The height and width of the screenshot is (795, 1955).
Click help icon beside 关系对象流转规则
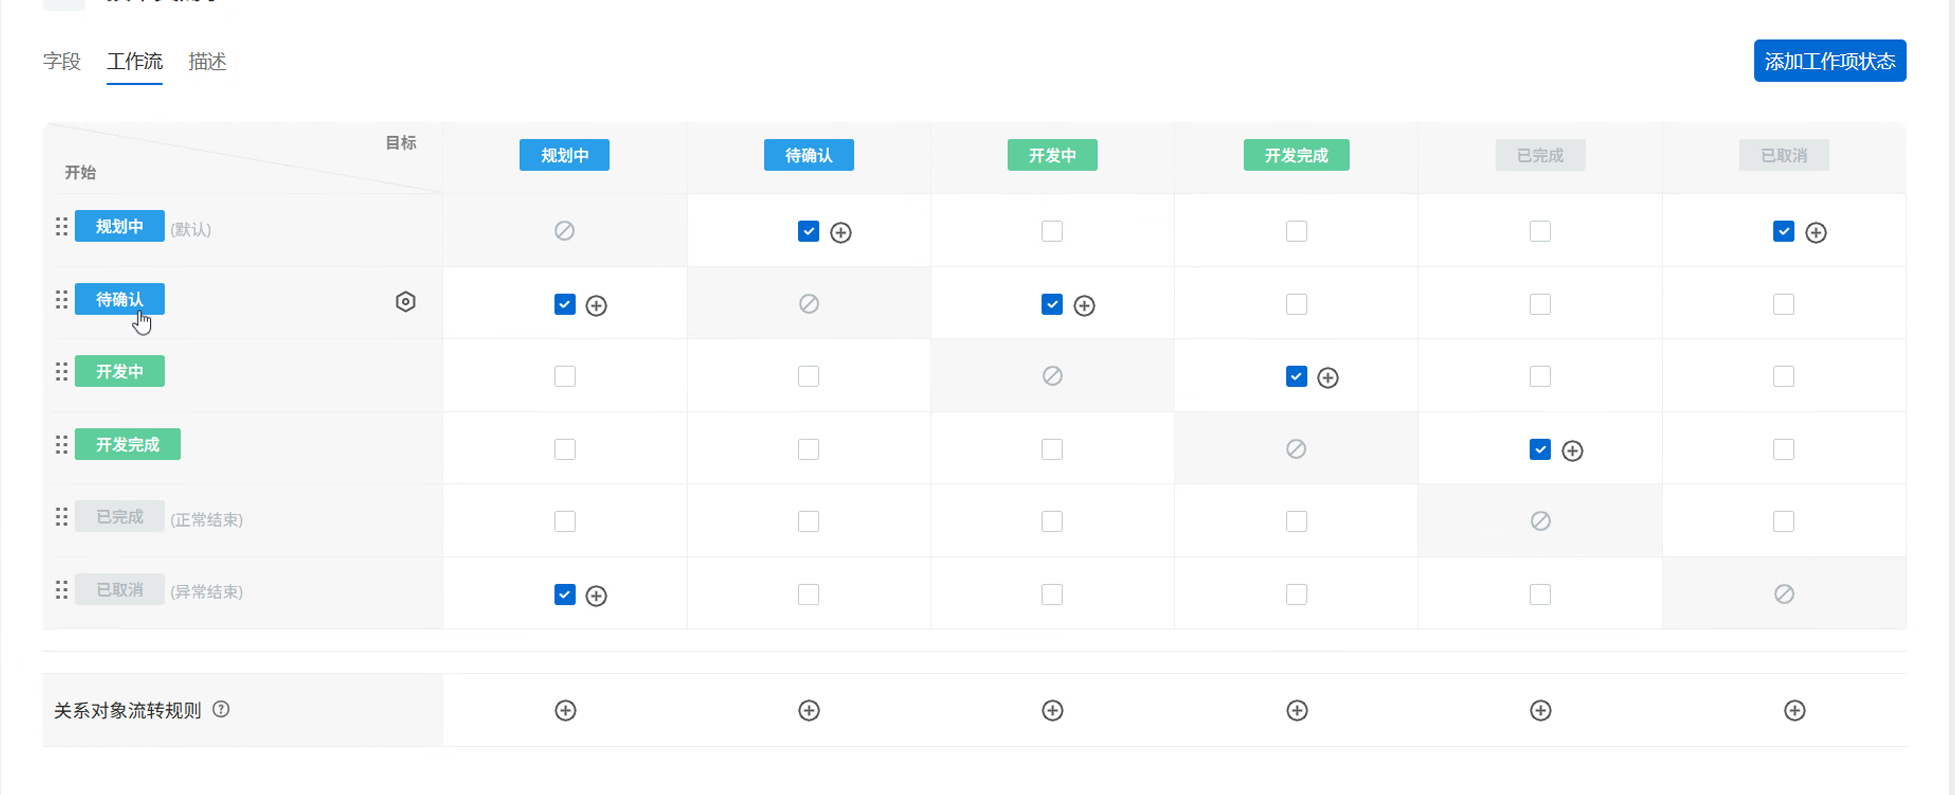(x=221, y=709)
